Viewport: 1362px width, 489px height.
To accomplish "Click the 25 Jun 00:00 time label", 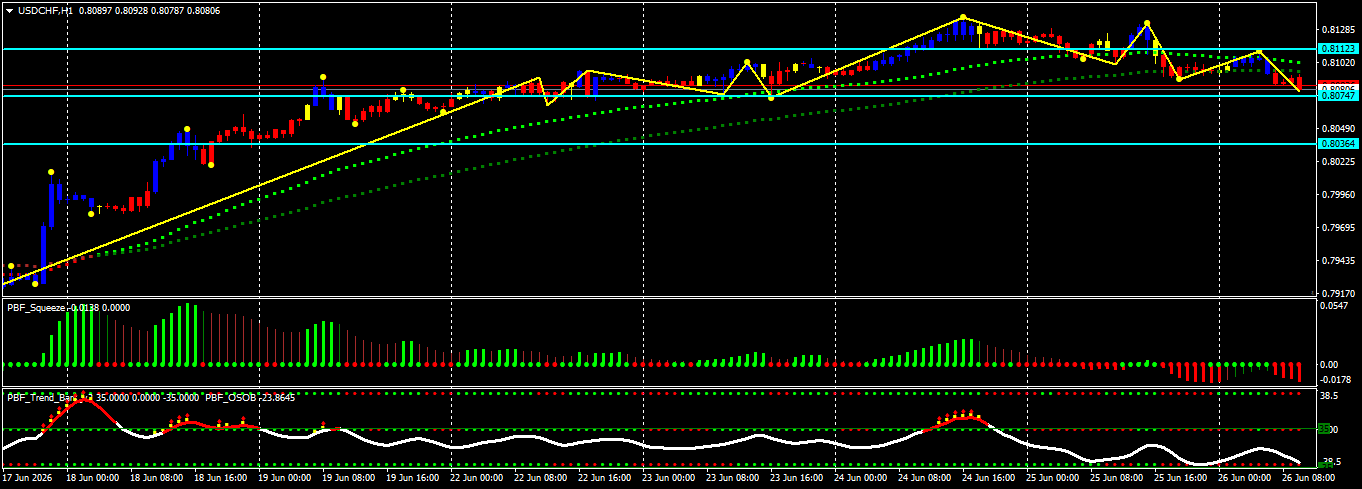I will [1055, 480].
